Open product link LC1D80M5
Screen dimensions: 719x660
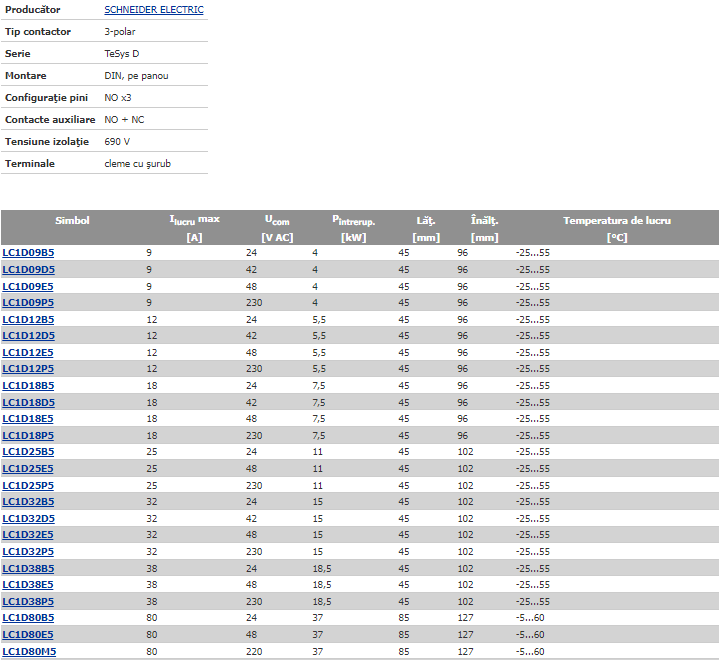tap(29, 652)
